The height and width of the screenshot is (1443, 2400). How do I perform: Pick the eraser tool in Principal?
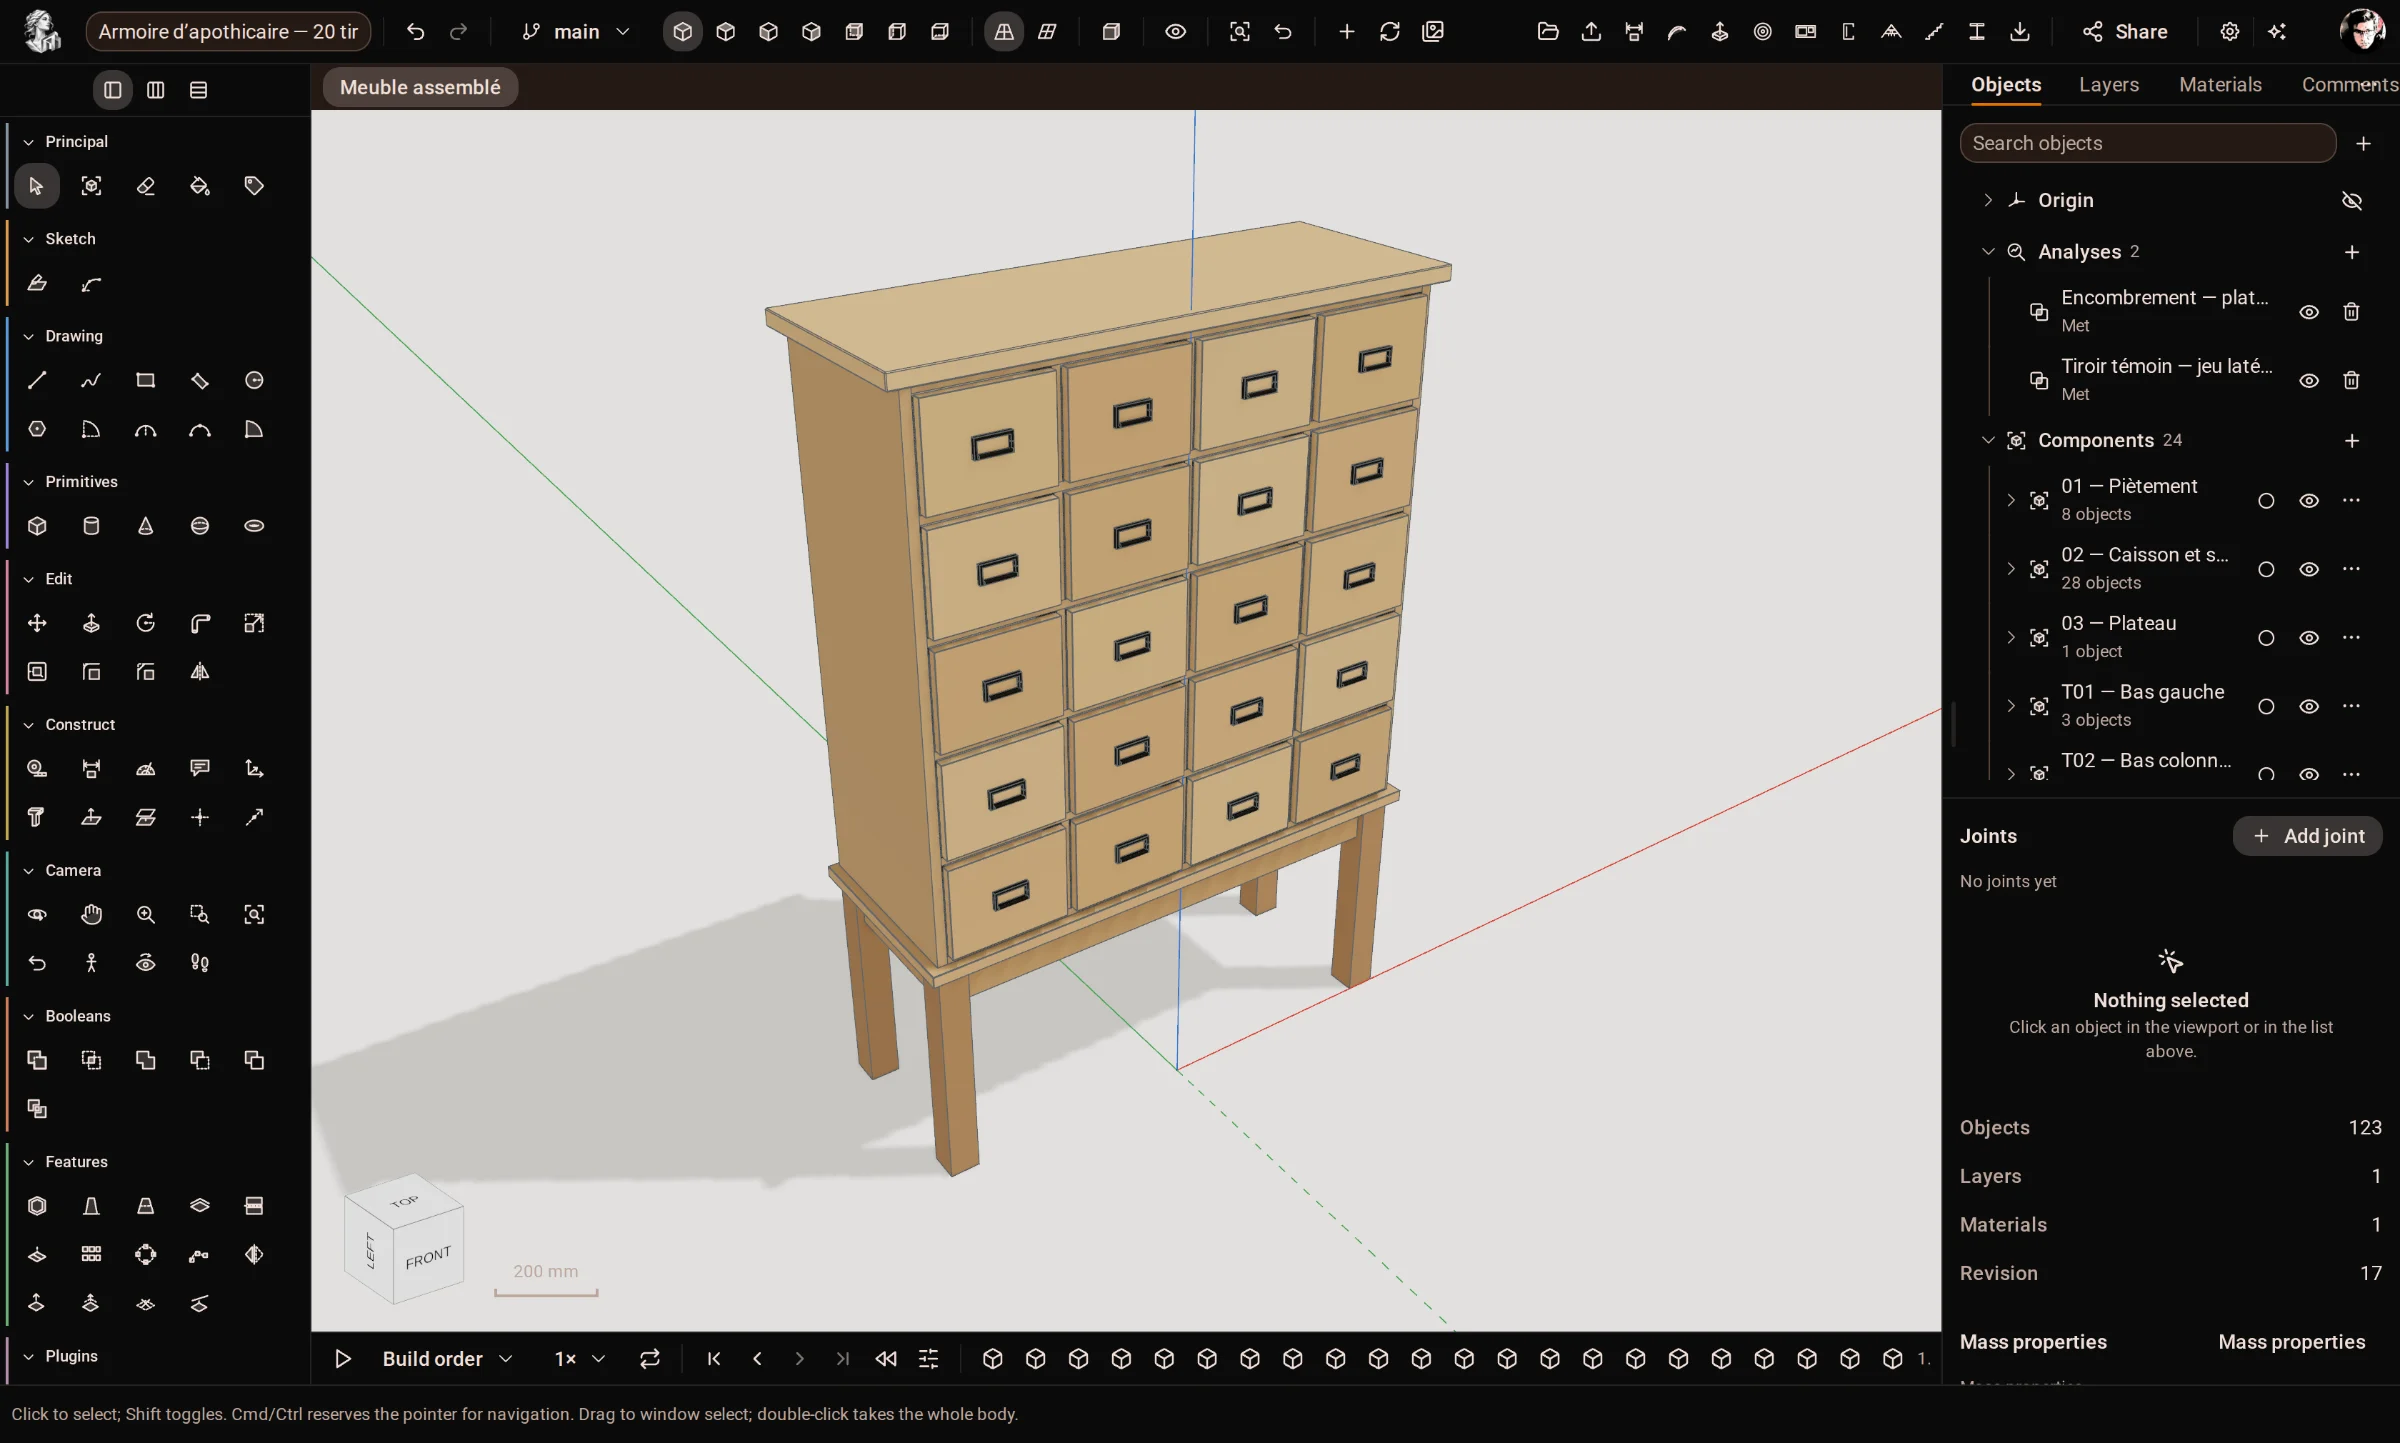click(145, 186)
